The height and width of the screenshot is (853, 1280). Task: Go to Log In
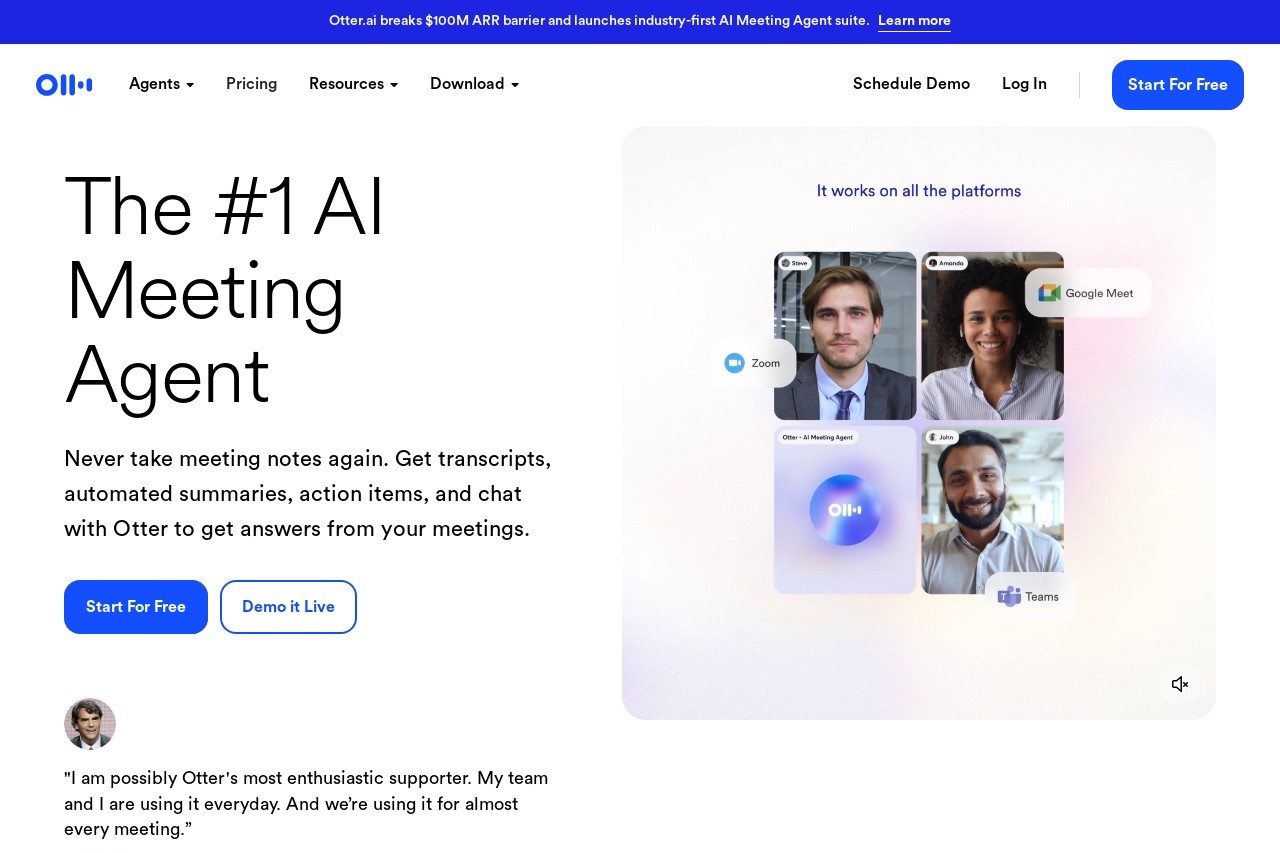1024,84
